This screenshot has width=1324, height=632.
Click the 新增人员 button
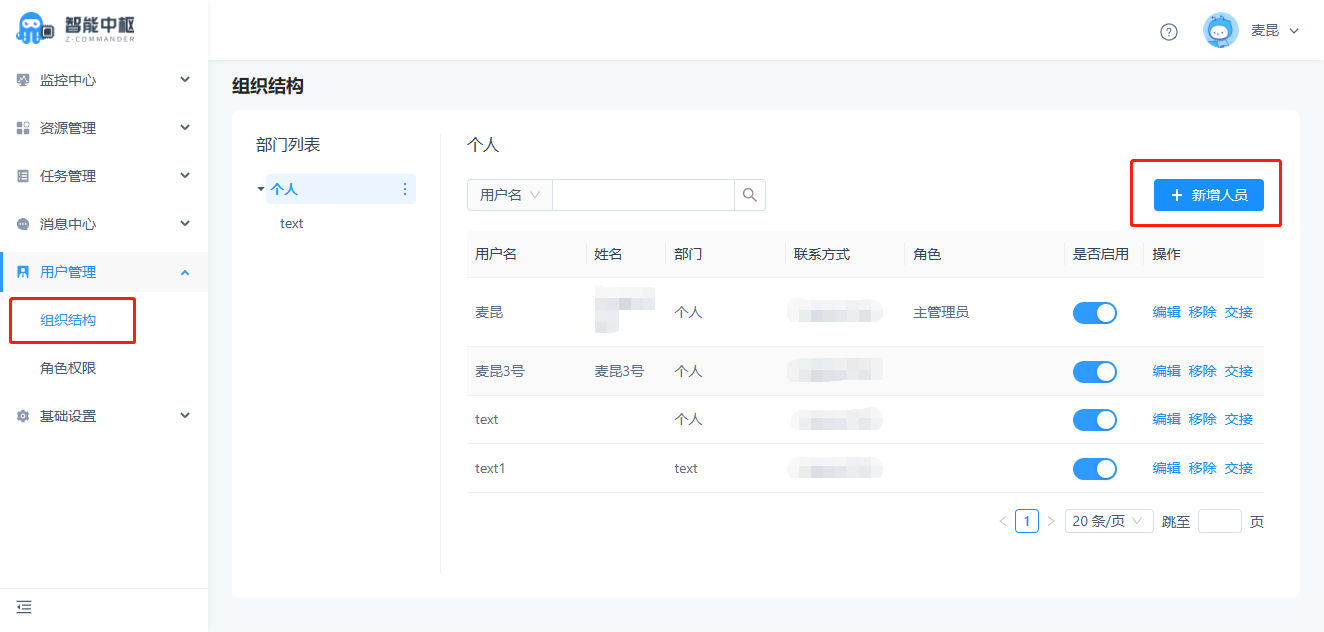(1208, 195)
